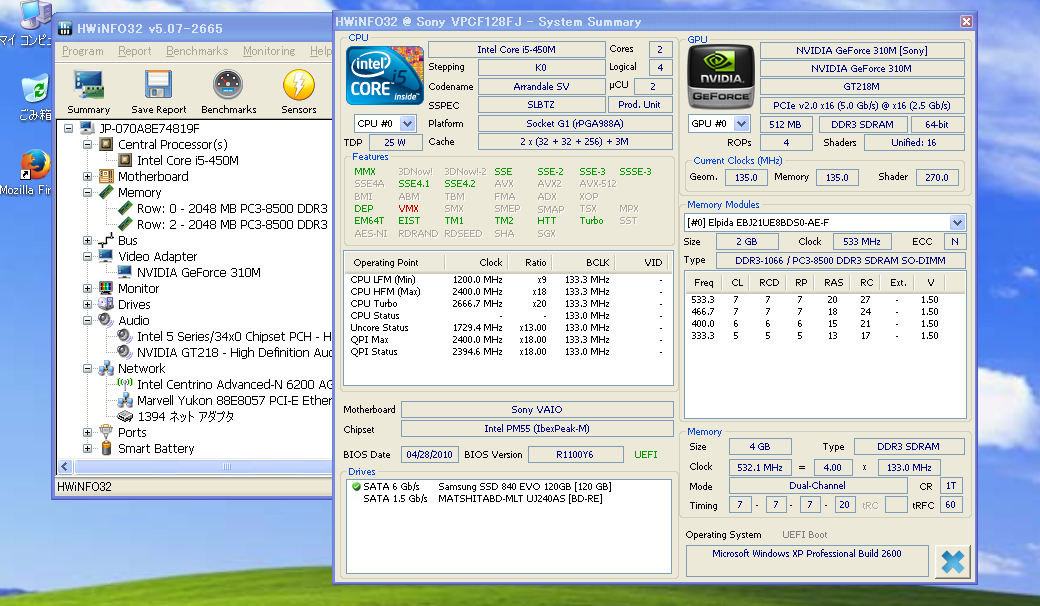Open the GPU #0 selector dropdown
The height and width of the screenshot is (606, 1040).
pos(742,123)
